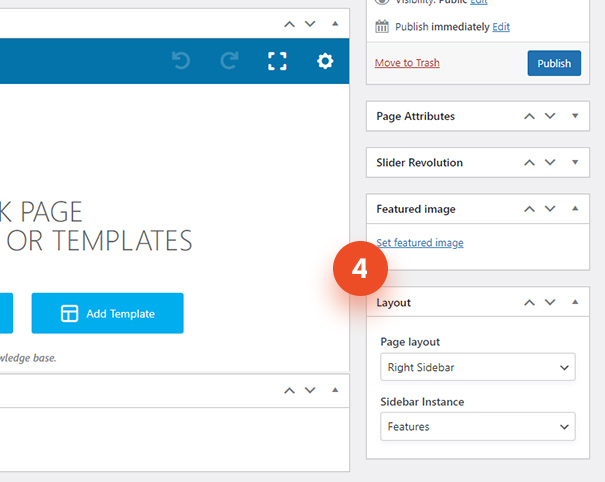The image size is (605, 482).
Task: Click the Page Attributes heading
Action: [x=416, y=116]
